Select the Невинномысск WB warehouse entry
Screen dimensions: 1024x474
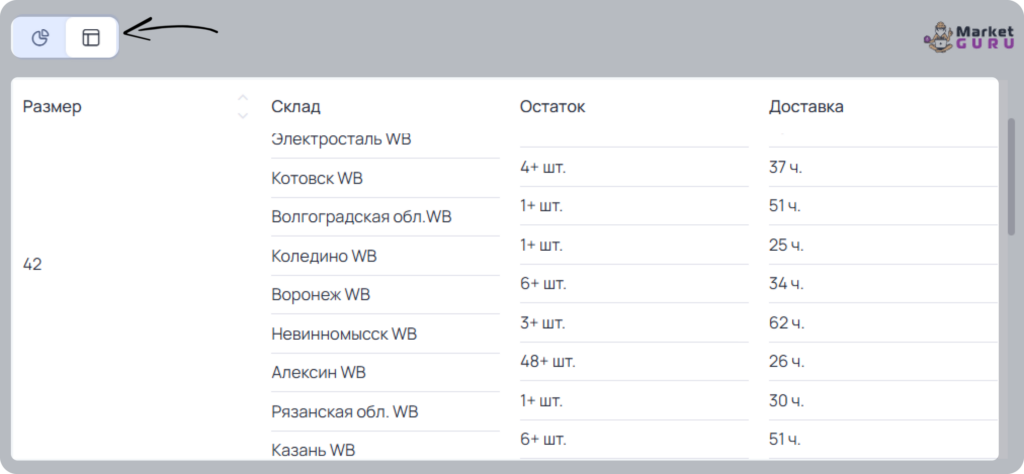click(x=344, y=334)
